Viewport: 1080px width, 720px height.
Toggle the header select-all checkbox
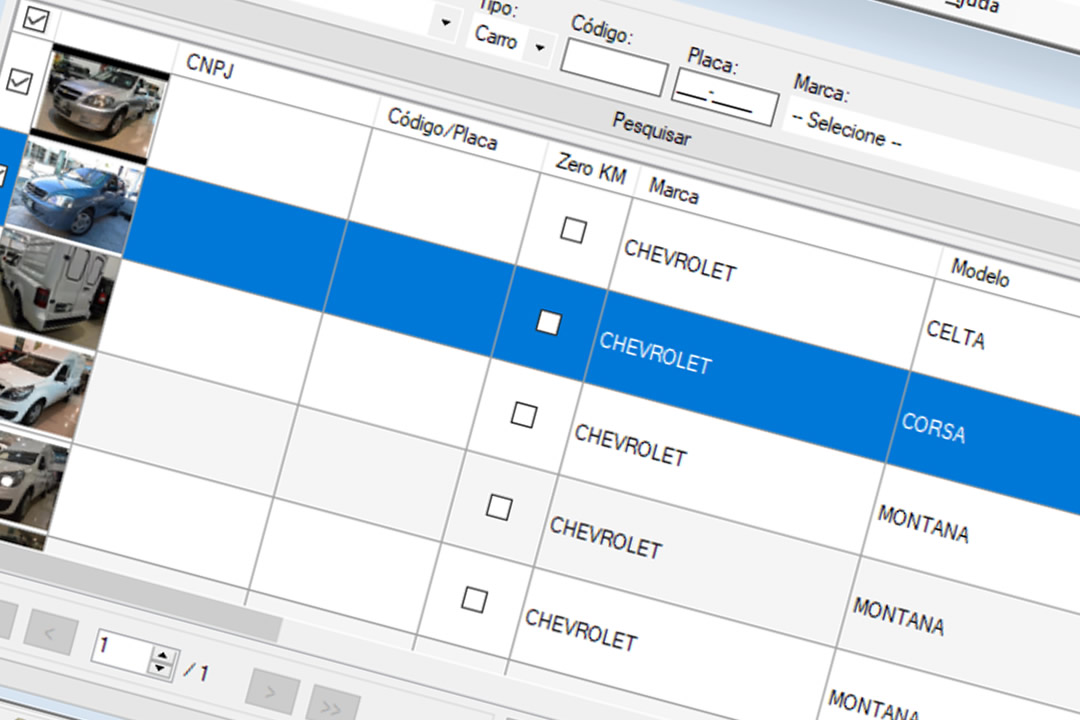35,18
